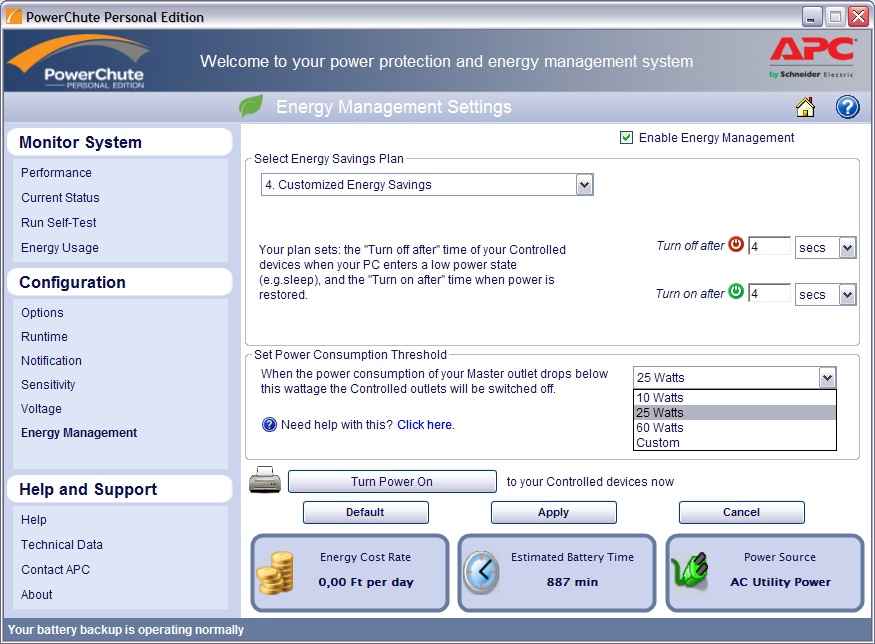Image resolution: width=875 pixels, height=644 pixels.
Task: Focus the Turn off after value field
Action: [769, 247]
